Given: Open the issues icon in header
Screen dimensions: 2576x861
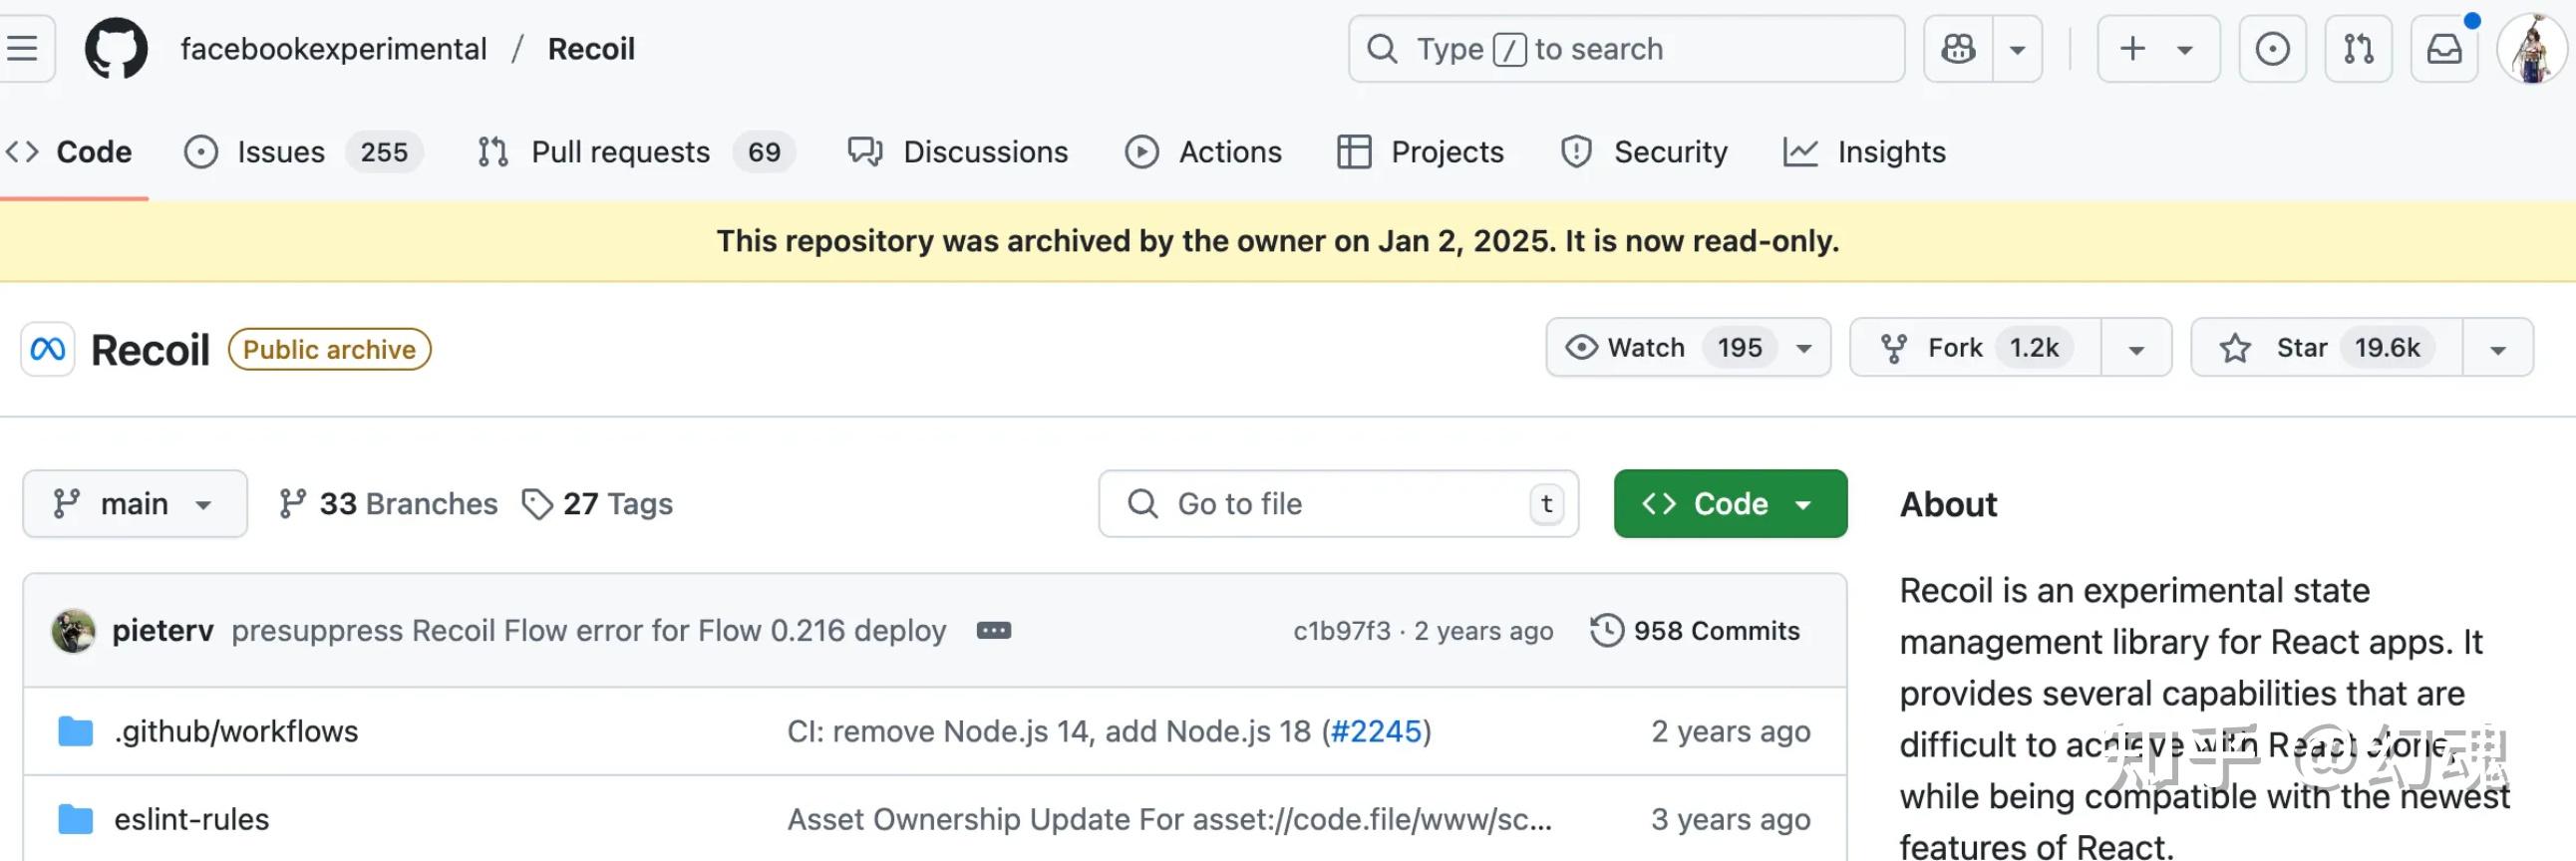Looking at the screenshot, I should click(x=2271, y=48).
